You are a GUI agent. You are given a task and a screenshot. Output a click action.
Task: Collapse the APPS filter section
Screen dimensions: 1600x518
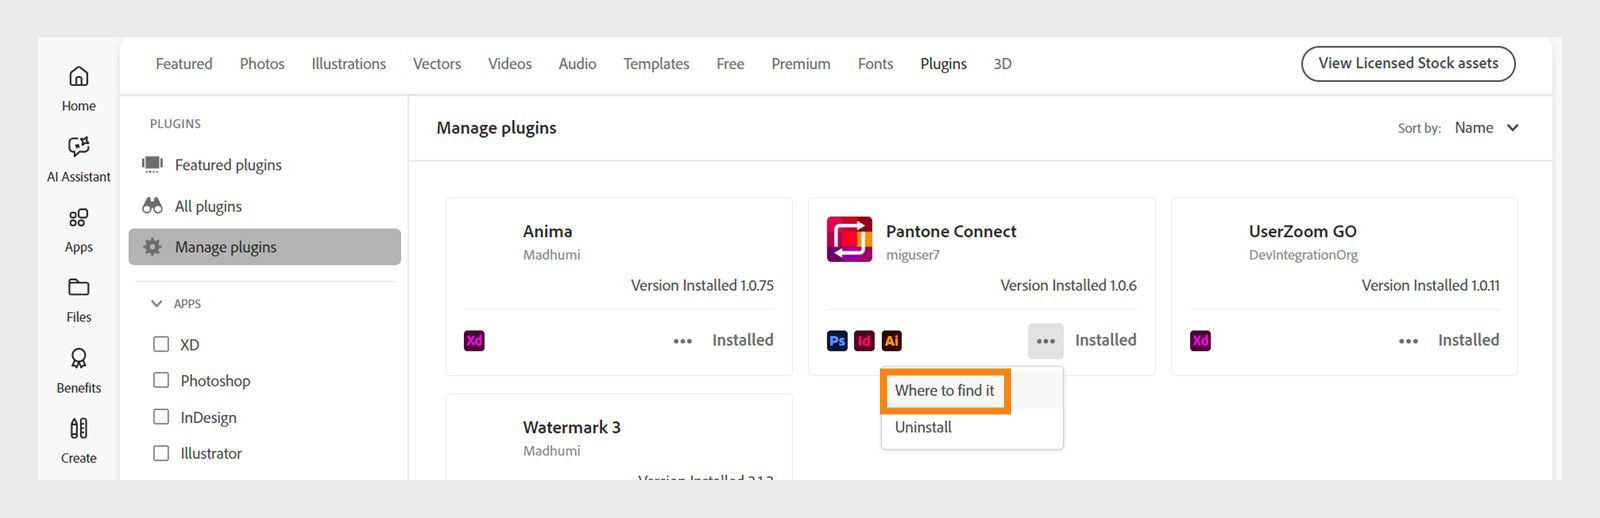point(156,303)
